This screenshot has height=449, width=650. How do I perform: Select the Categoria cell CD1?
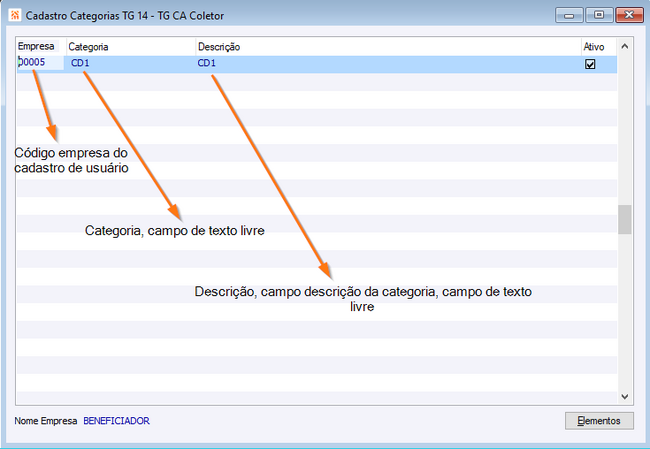pyautogui.click(x=130, y=63)
